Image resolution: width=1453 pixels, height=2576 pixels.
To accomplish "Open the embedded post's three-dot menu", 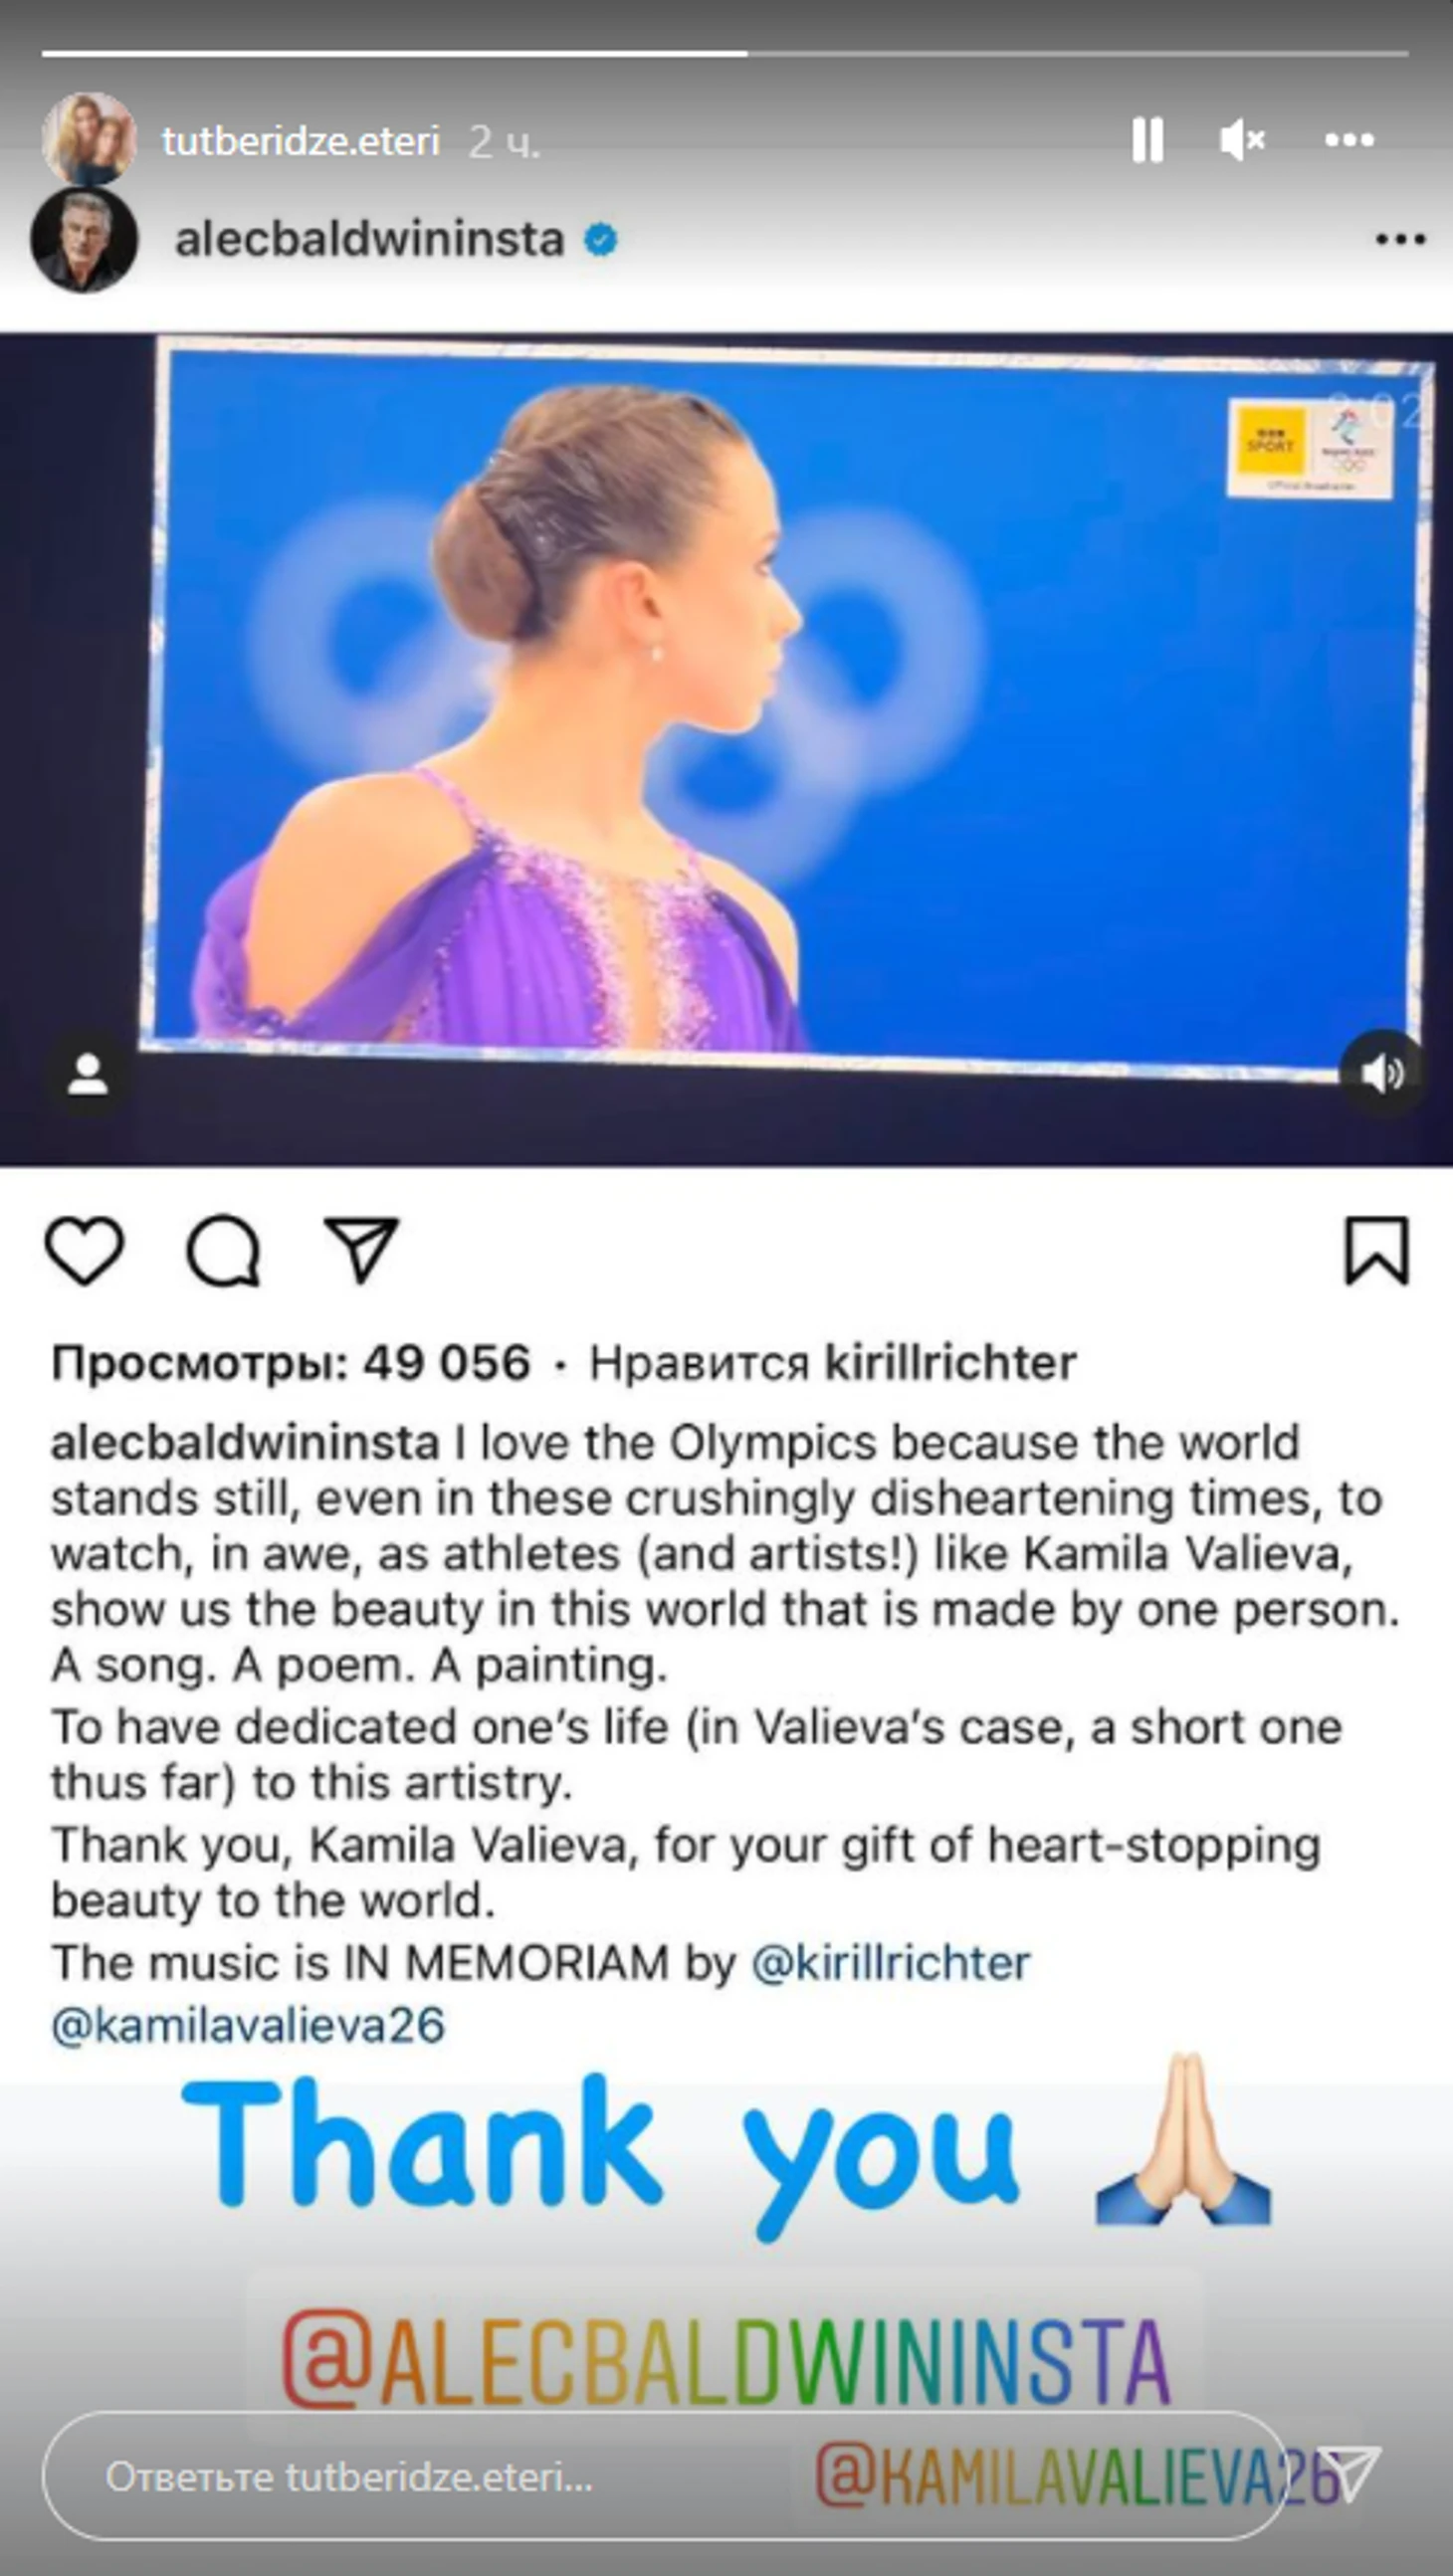I will click(1400, 239).
